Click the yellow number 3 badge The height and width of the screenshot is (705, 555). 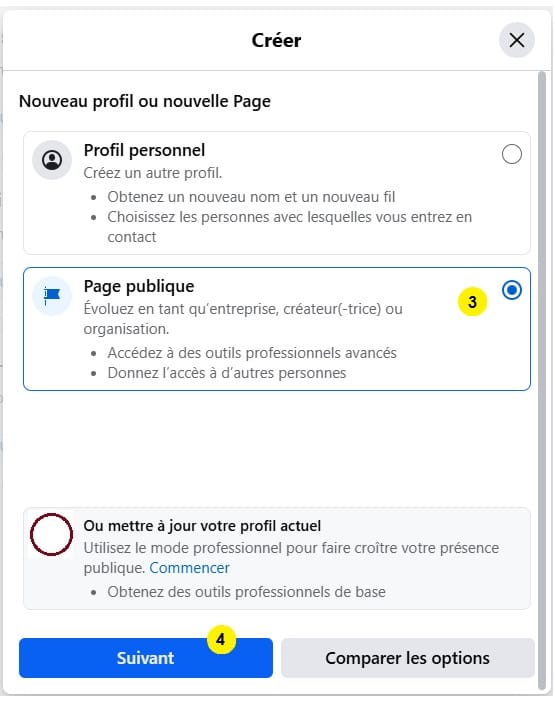click(472, 302)
